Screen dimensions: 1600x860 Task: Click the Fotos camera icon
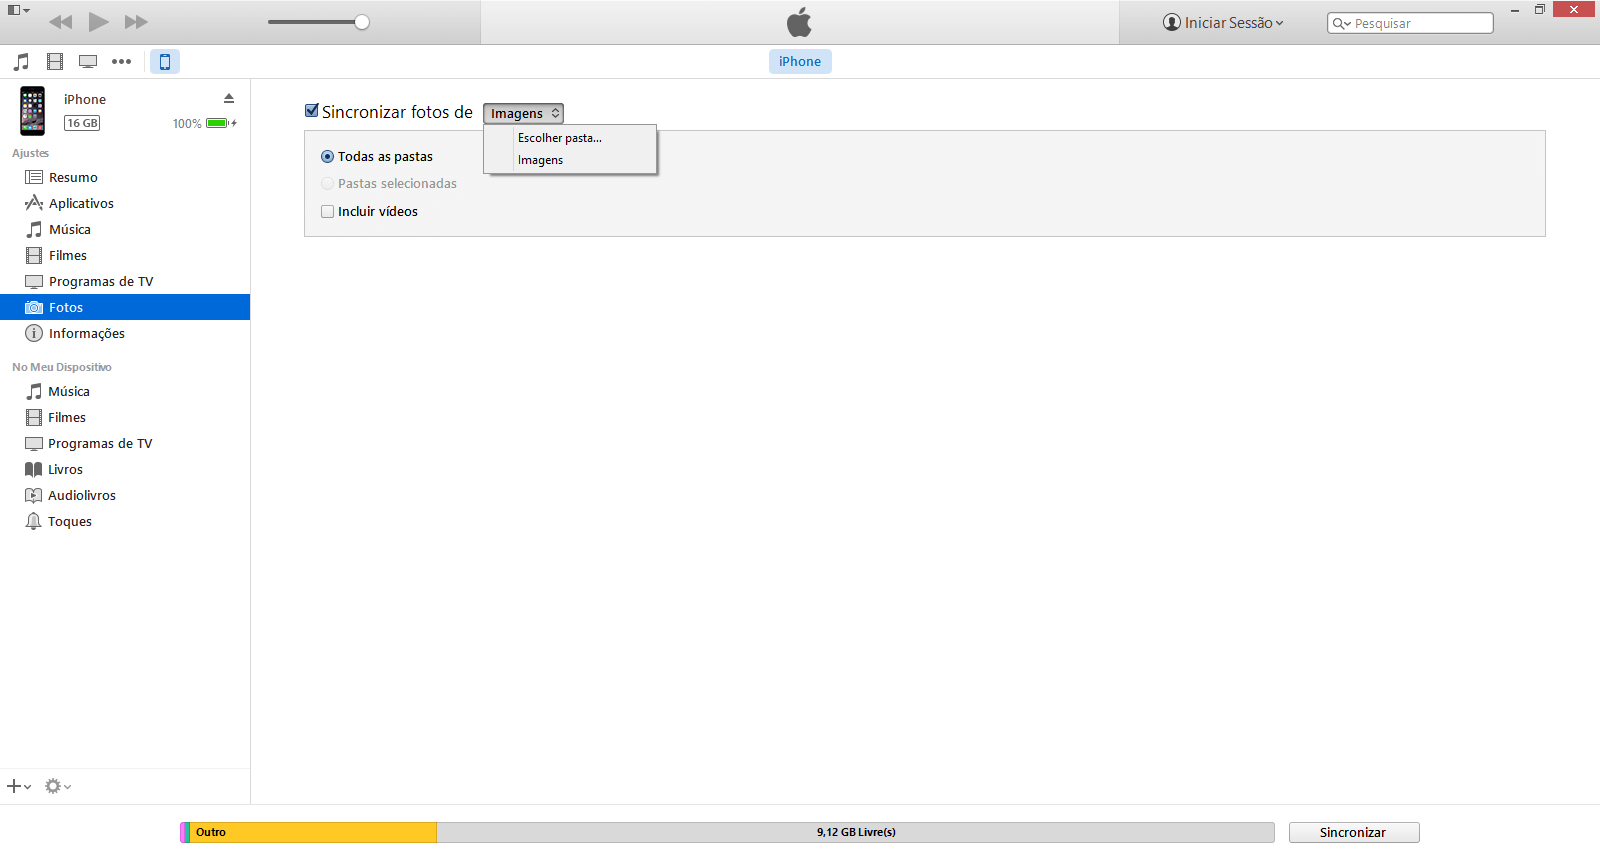click(x=34, y=307)
